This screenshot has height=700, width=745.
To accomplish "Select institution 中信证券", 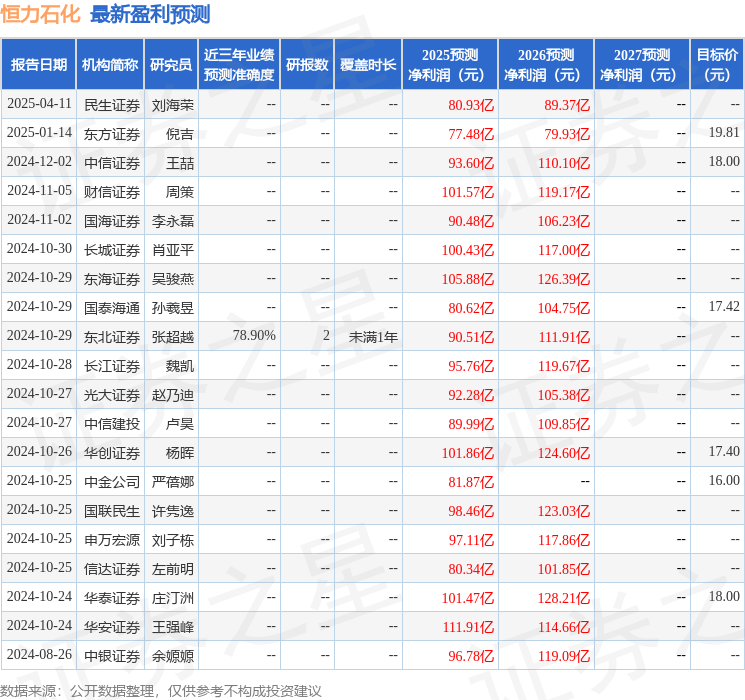I will (112, 163).
